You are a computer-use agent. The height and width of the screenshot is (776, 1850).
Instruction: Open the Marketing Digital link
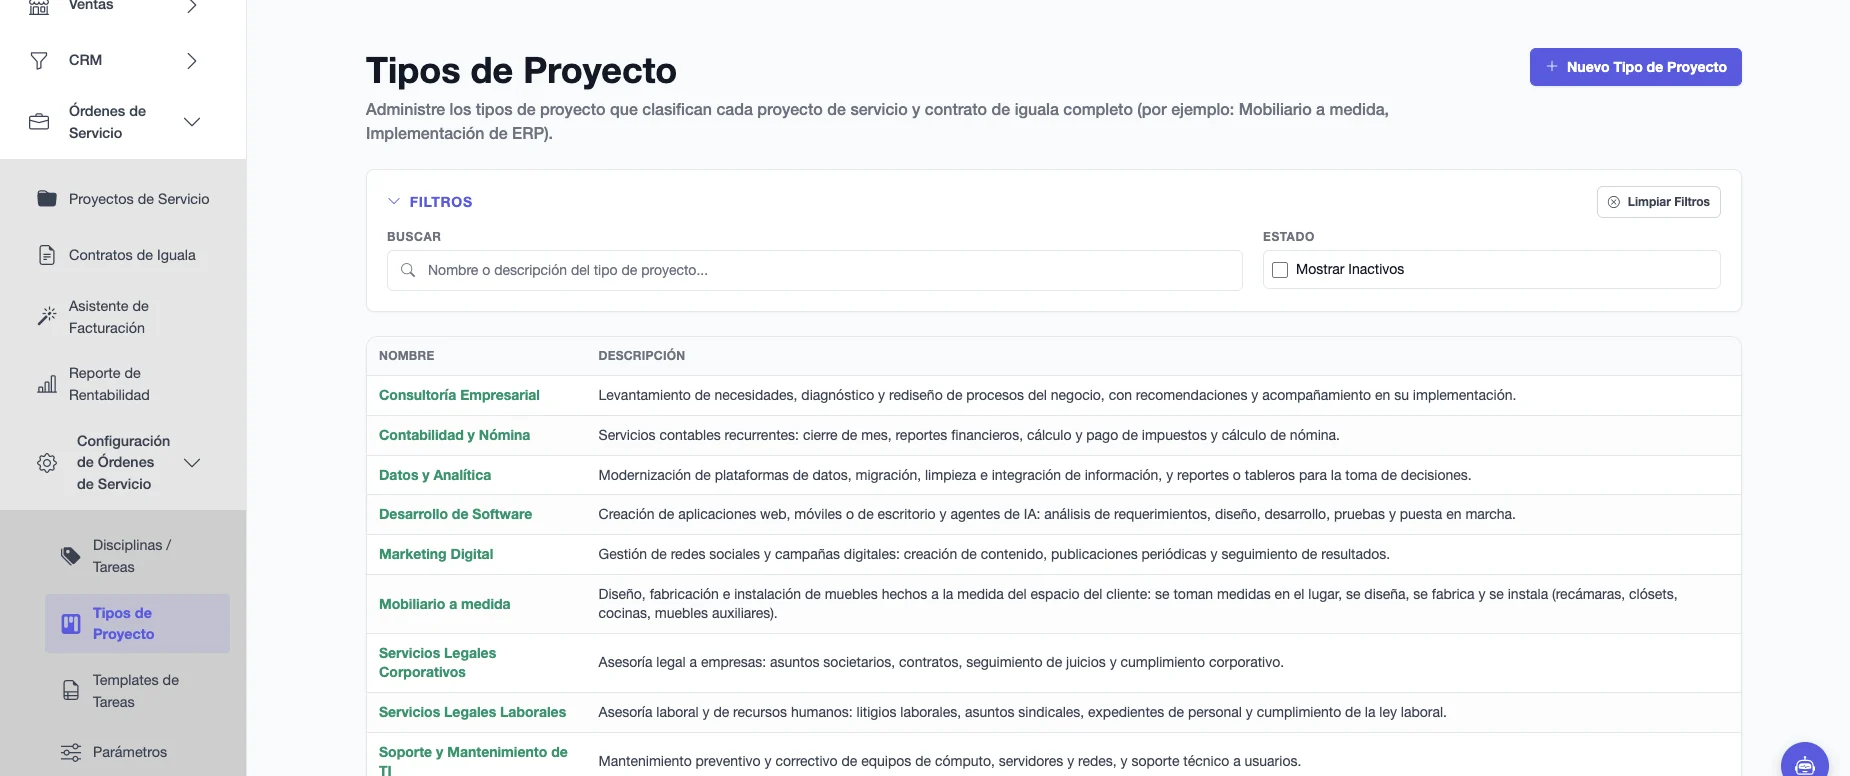tap(436, 554)
